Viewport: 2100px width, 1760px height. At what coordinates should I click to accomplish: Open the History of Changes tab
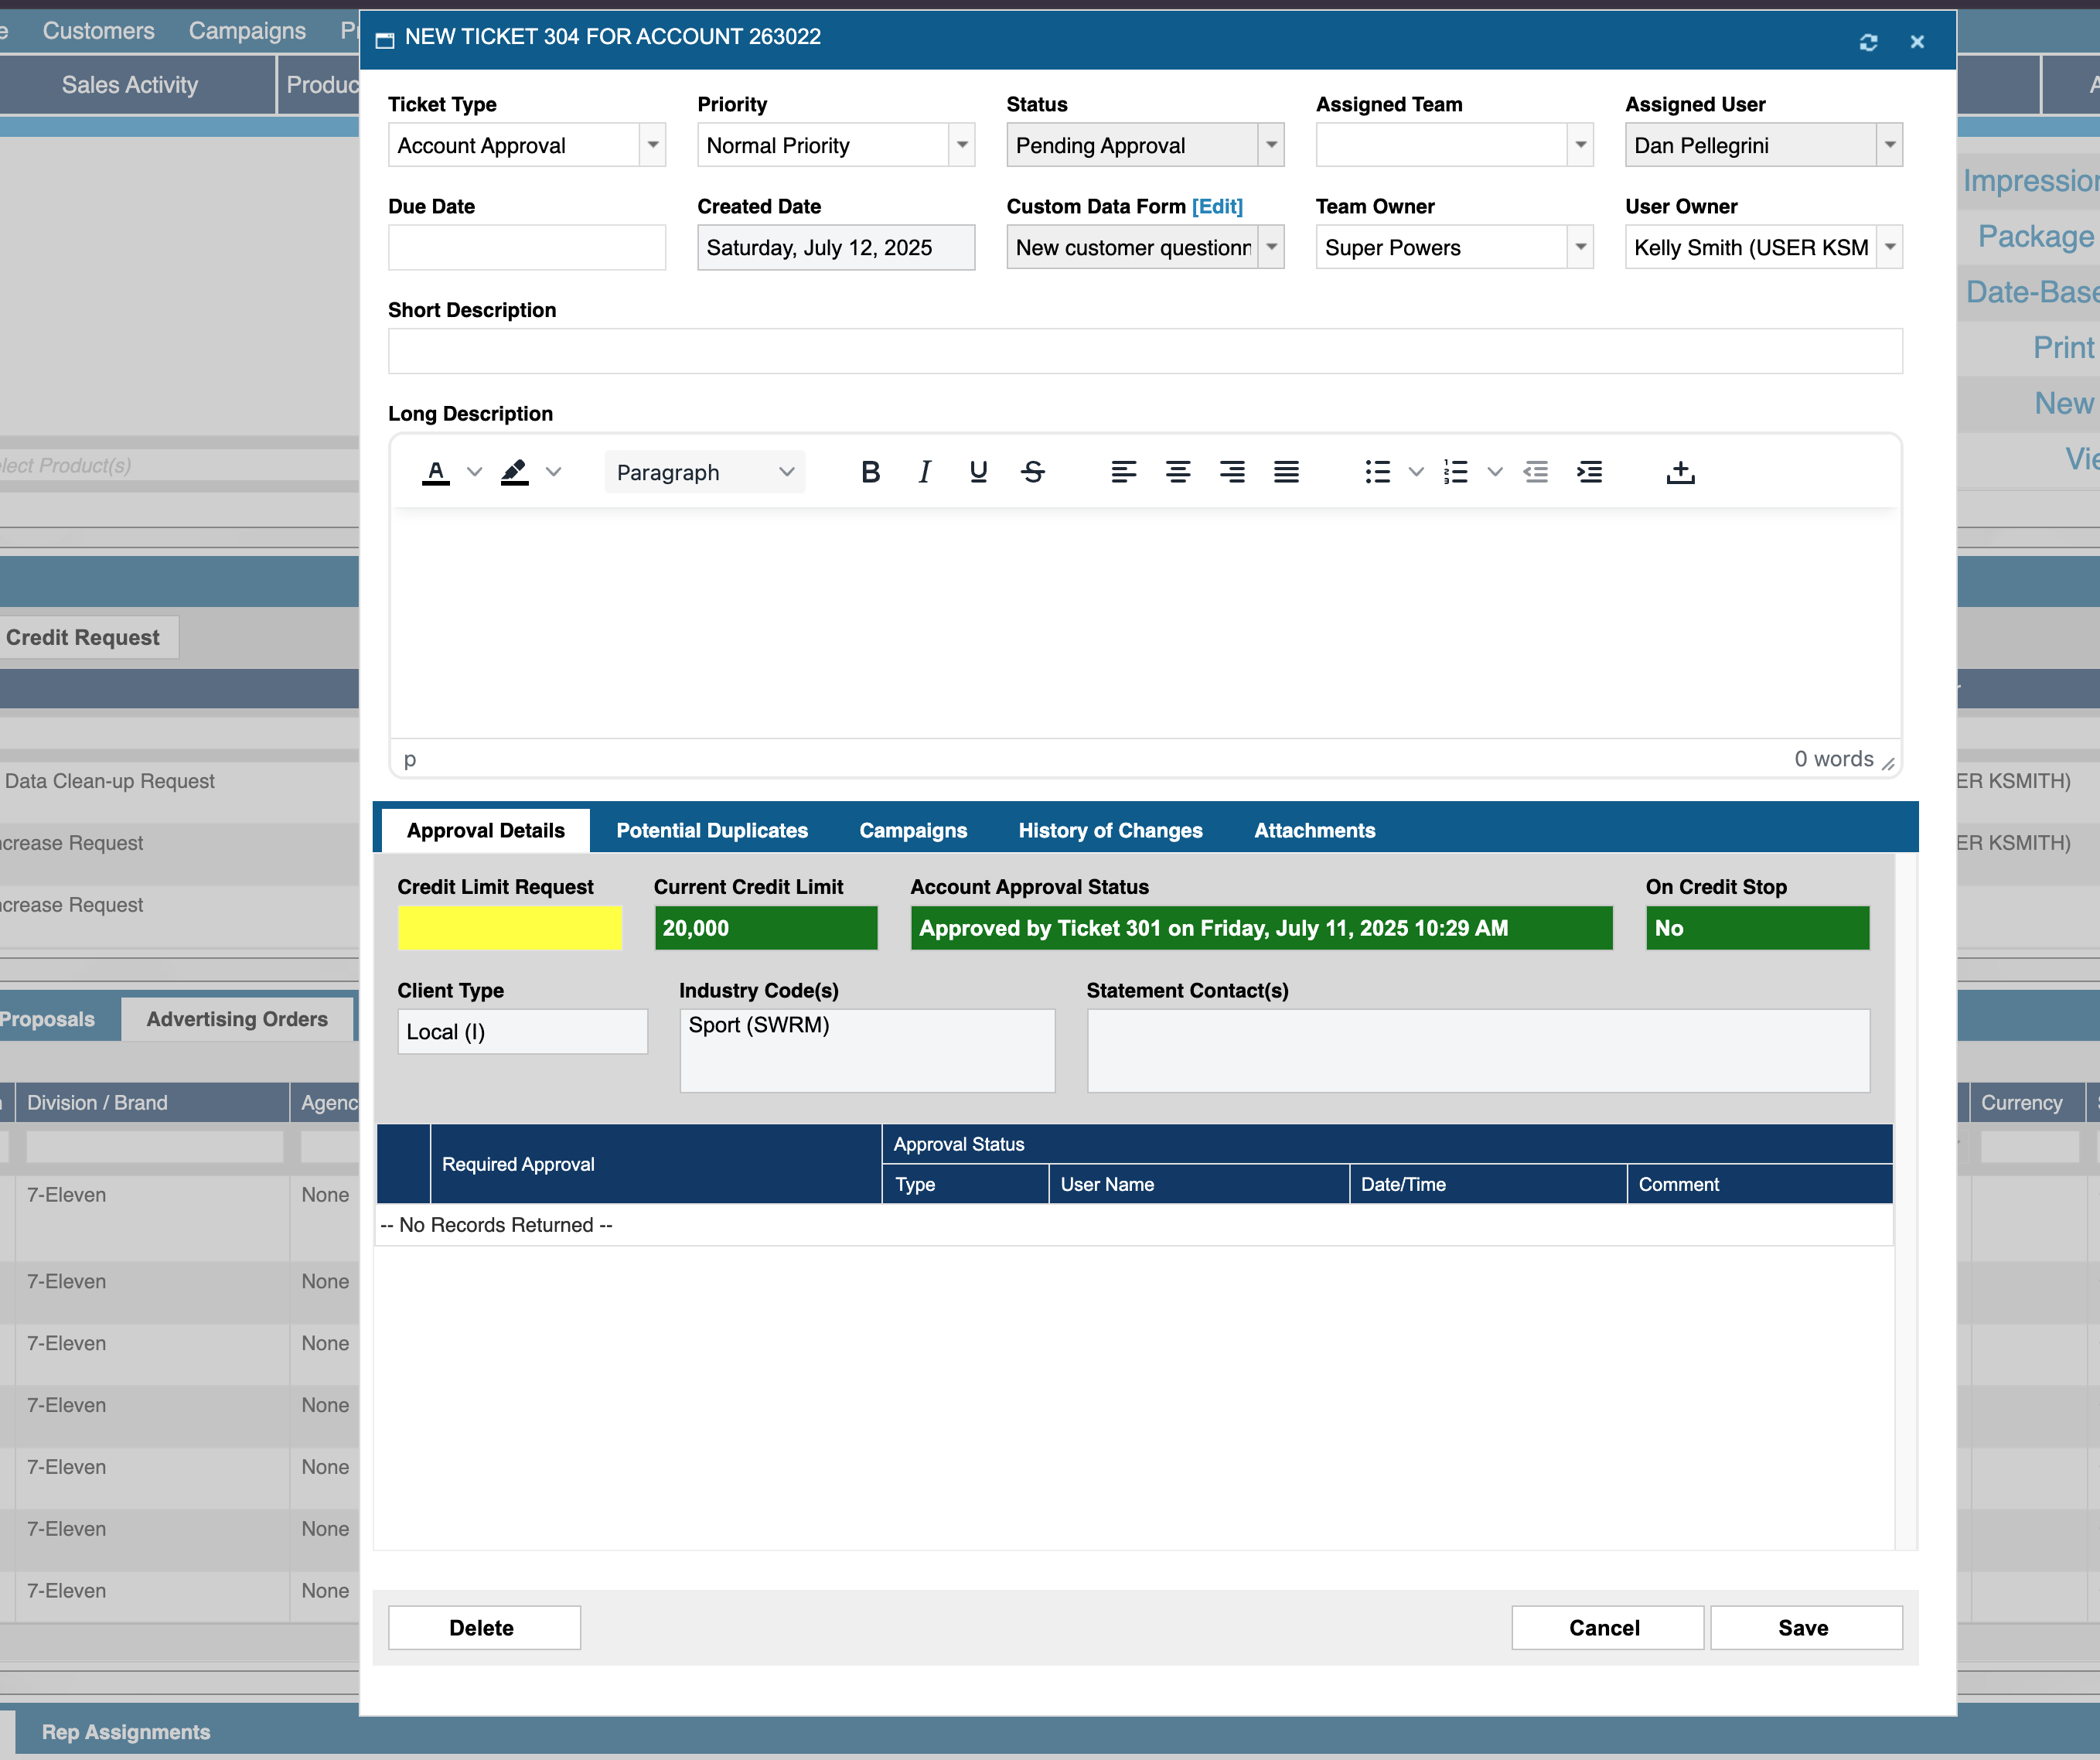[x=1110, y=830]
